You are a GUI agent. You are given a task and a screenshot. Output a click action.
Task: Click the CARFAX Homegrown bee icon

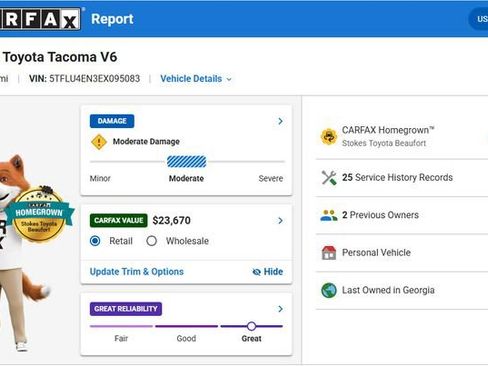(x=329, y=136)
